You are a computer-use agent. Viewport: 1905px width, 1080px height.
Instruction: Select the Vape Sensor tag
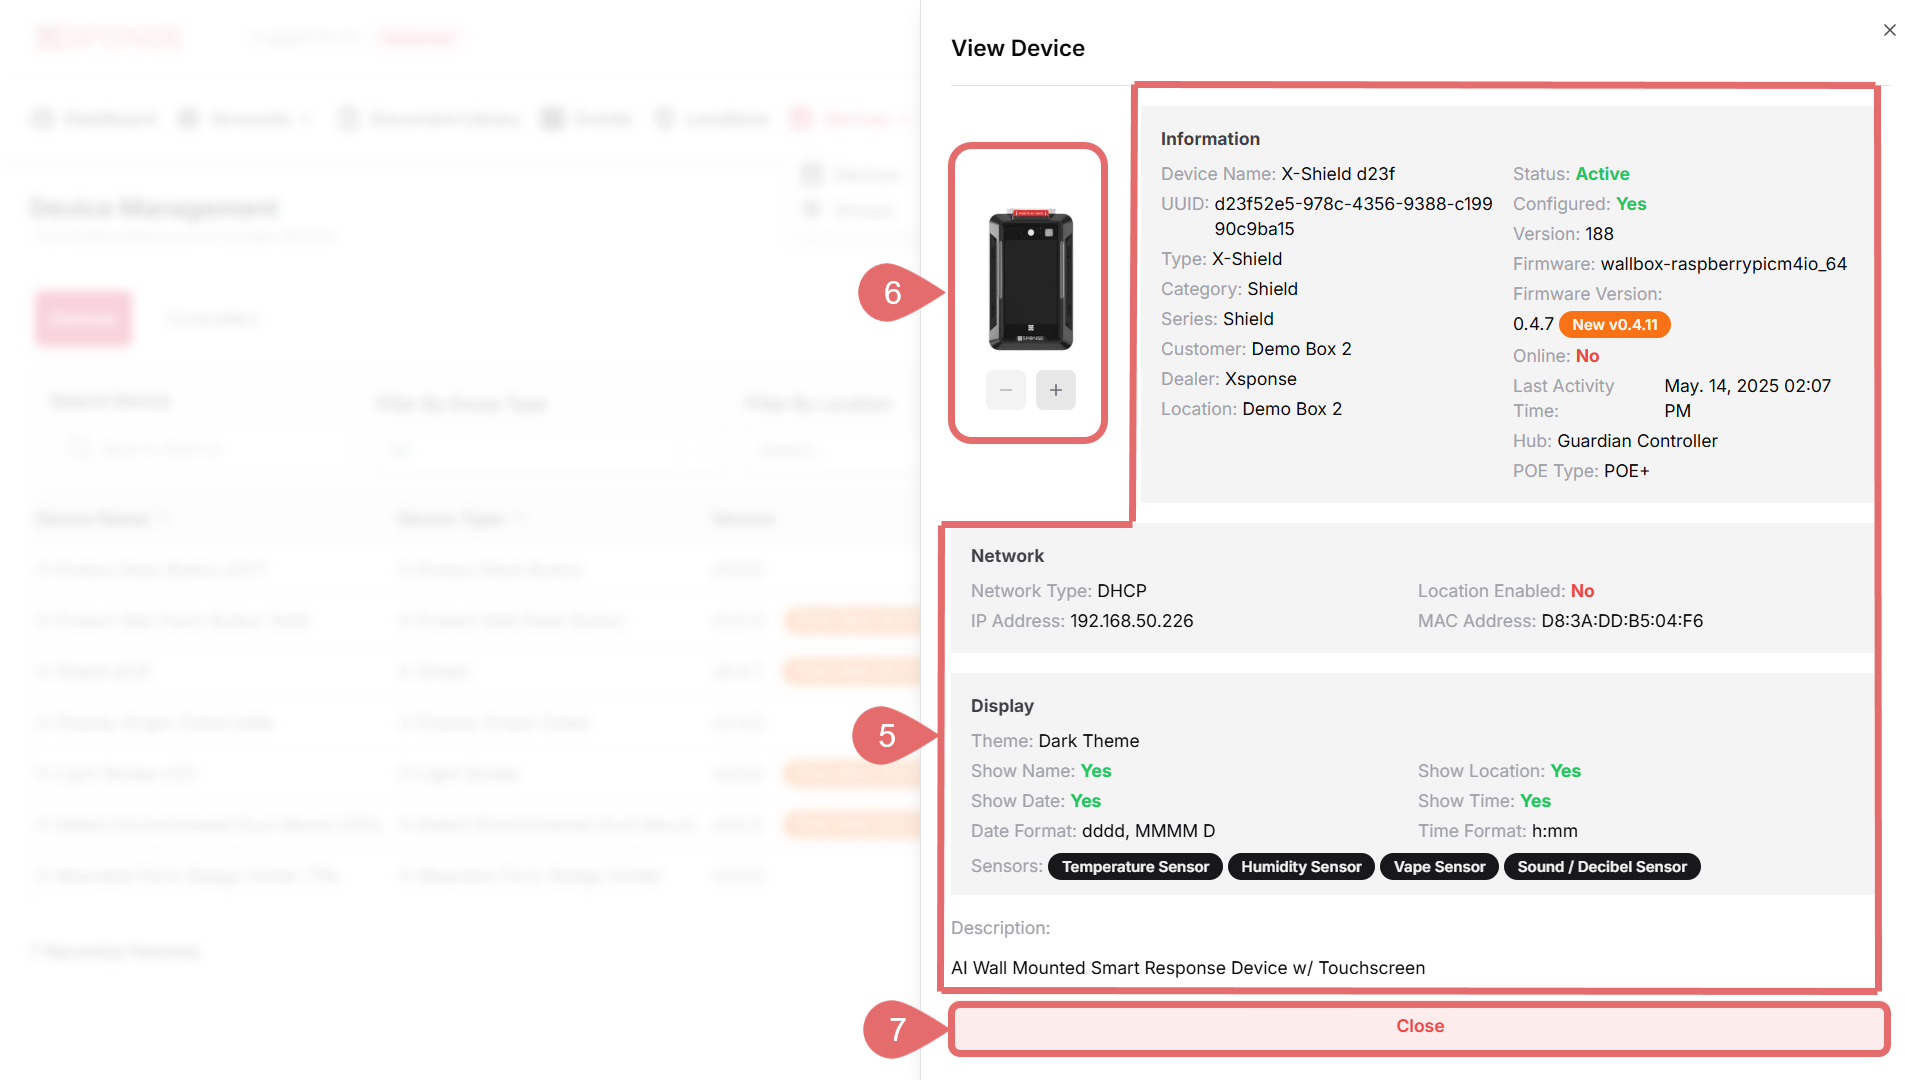click(1438, 867)
